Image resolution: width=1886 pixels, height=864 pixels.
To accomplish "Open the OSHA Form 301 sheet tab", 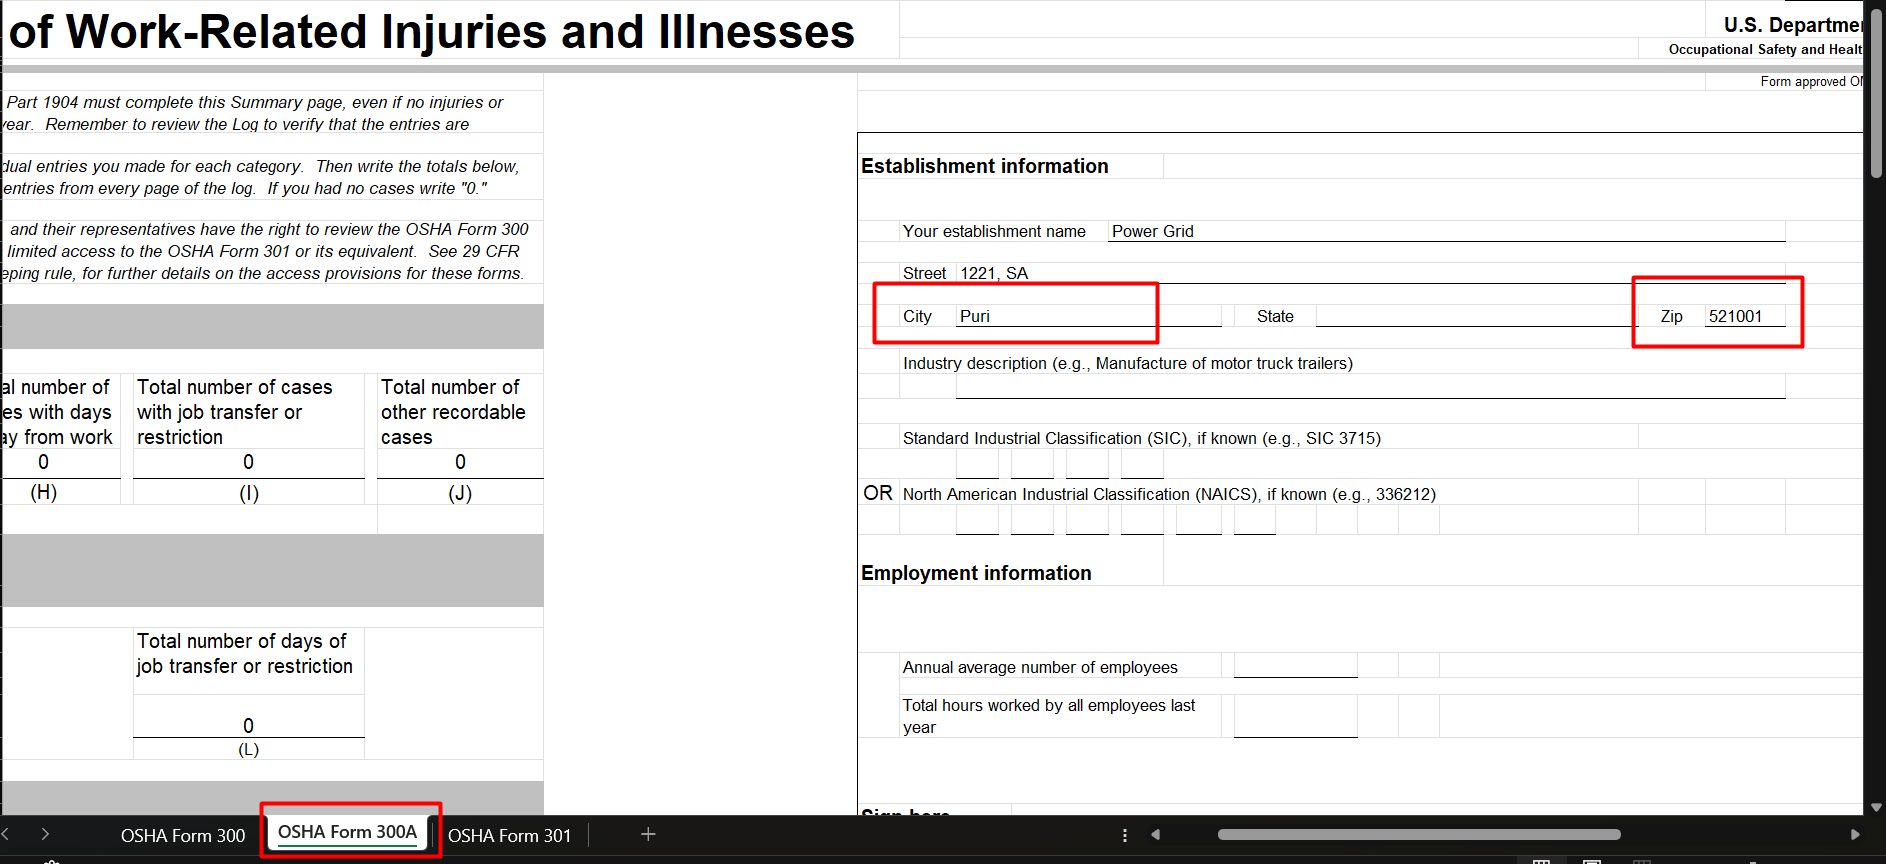I will coord(509,835).
